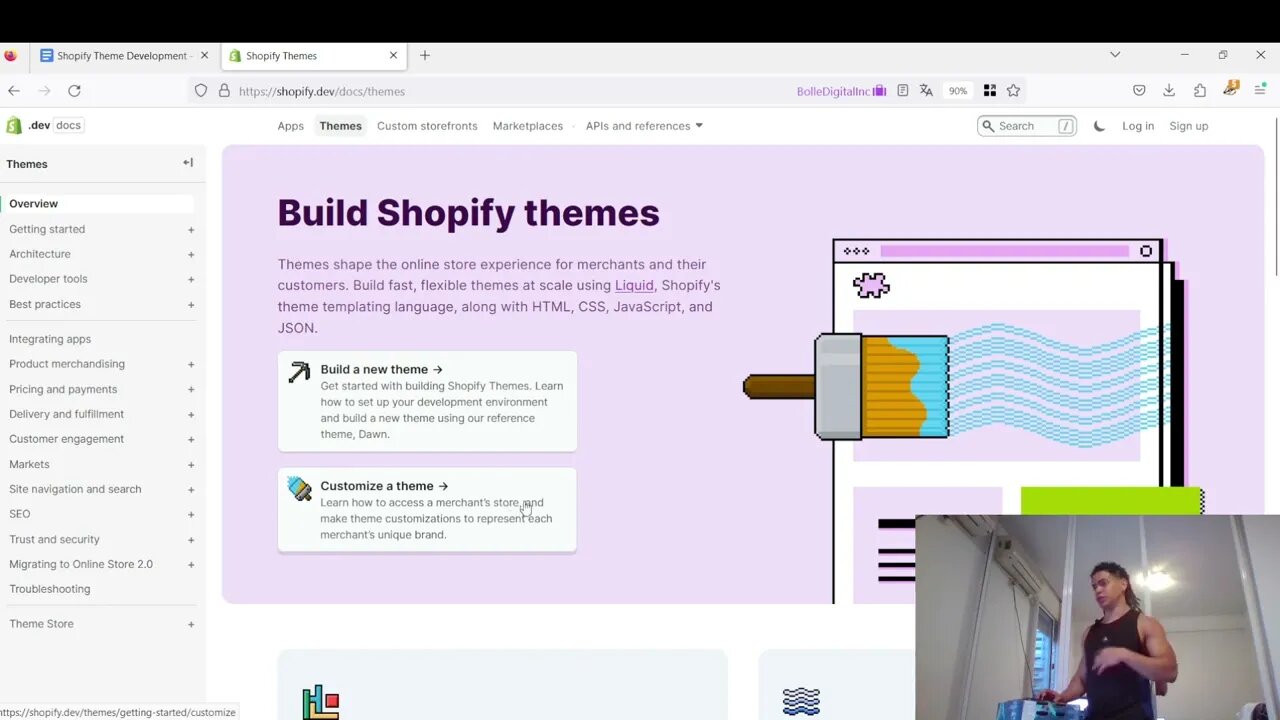The width and height of the screenshot is (1280, 720).
Task: Open Custom storefronts navigation item
Action: tap(427, 126)
